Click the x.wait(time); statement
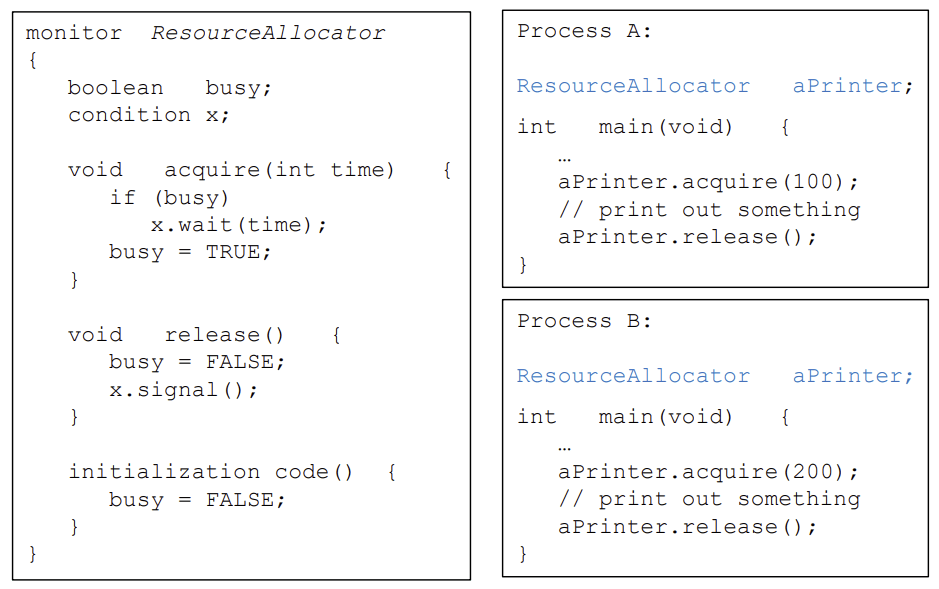 238,225
